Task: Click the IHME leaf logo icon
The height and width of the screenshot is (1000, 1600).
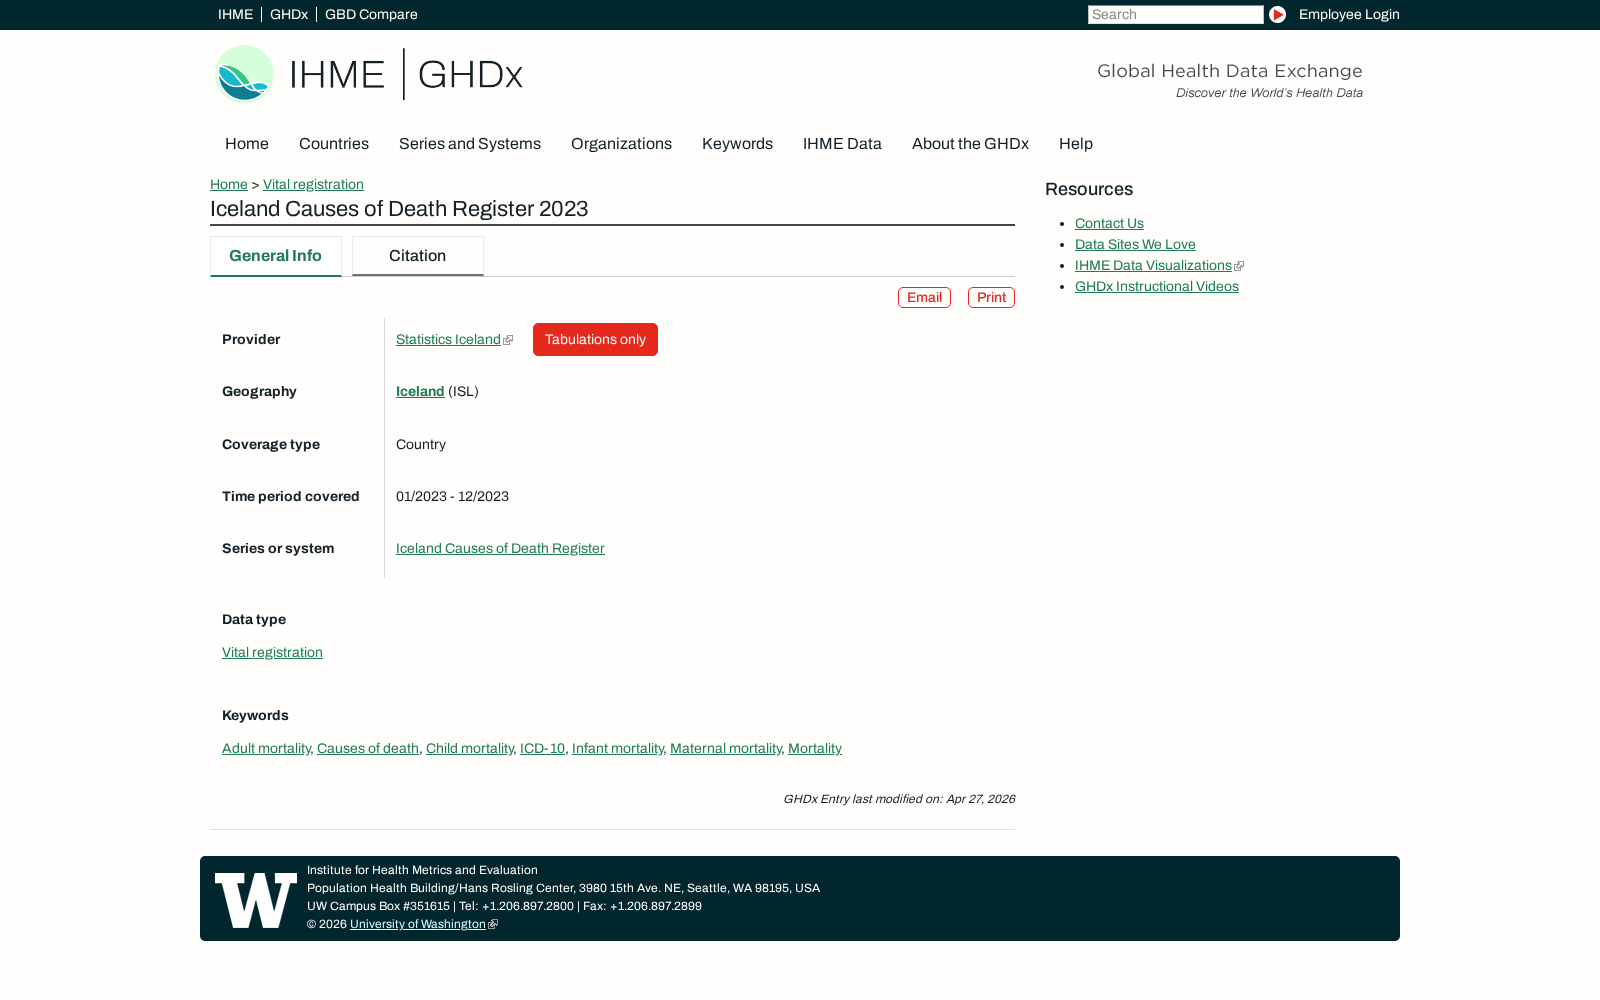Action: pos(244,74)
